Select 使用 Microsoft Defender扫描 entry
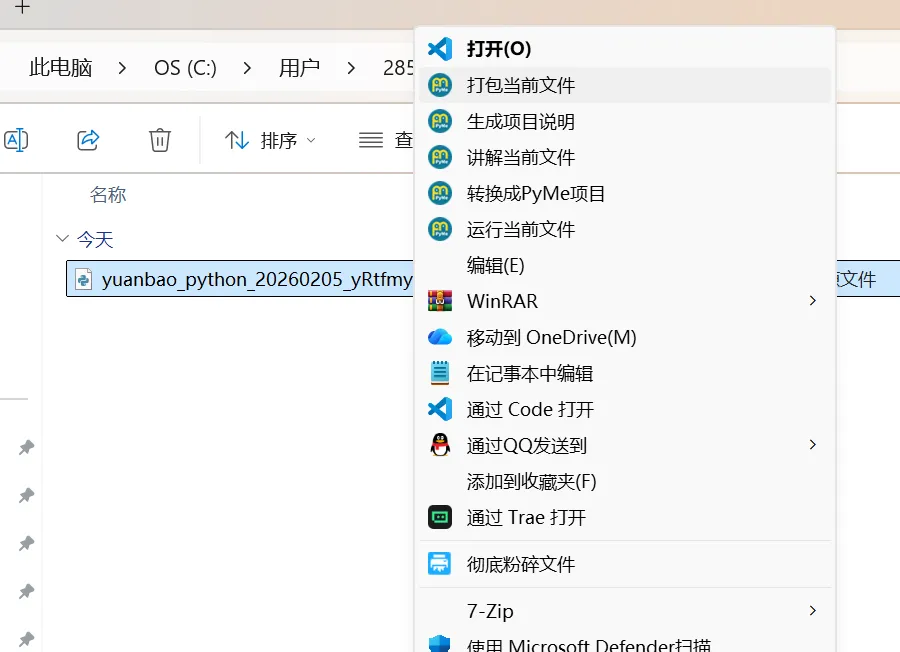 coord(626,644)
